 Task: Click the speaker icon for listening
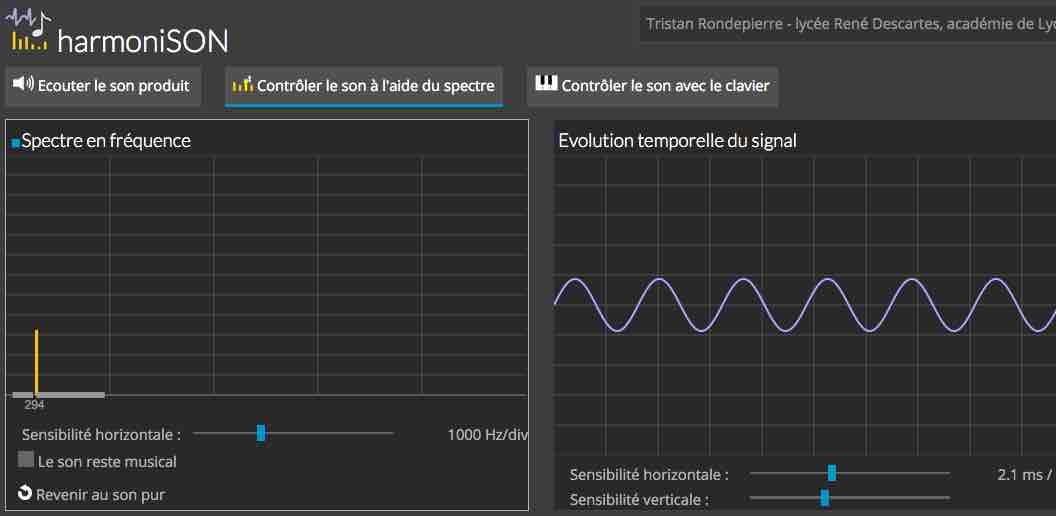(x=23, y=84)
